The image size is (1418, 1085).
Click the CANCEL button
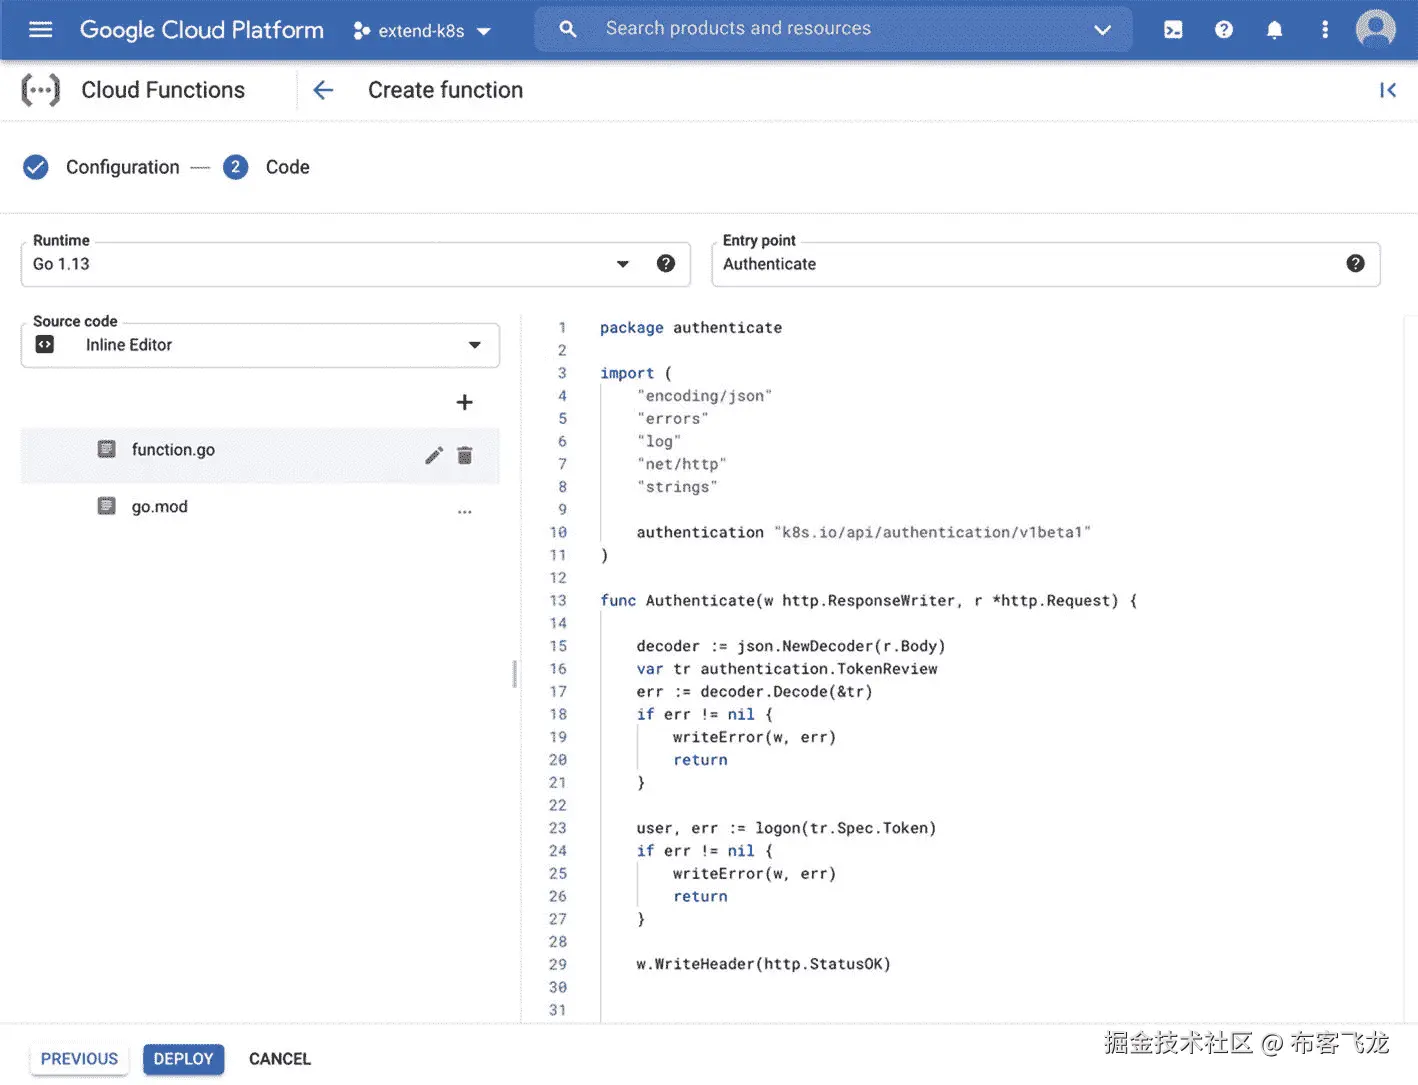click(x=280, y=1059)
